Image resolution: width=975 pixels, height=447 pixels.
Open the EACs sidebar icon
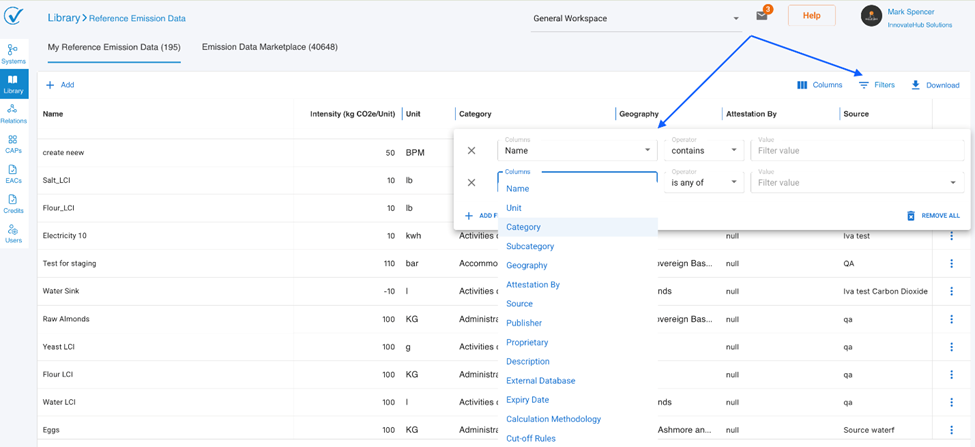coord(13,174)
